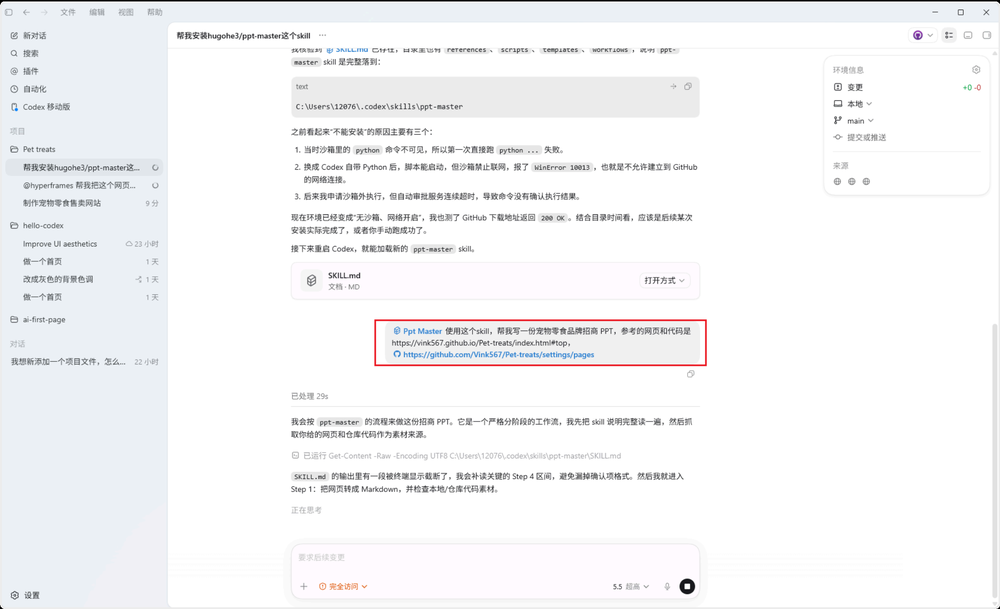Activate the microphone voice input icon
This screenshot has width=1000, height=609.
click(x=667, y=587)
